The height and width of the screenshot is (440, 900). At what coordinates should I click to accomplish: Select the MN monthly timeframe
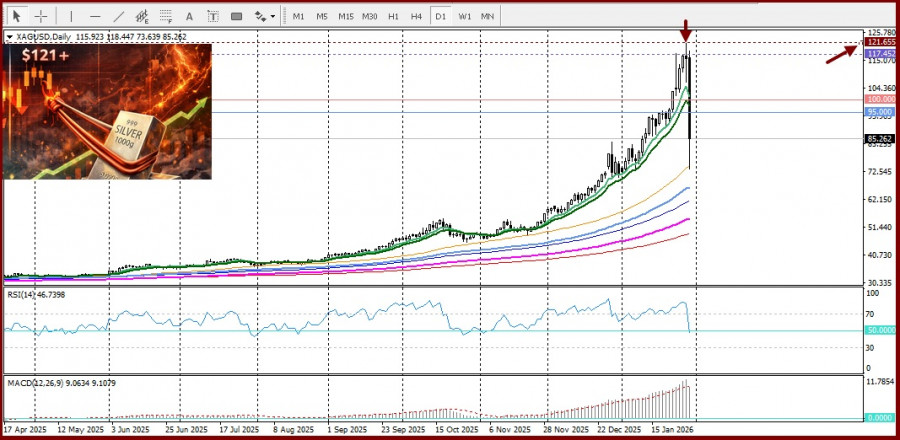[487, 17]
